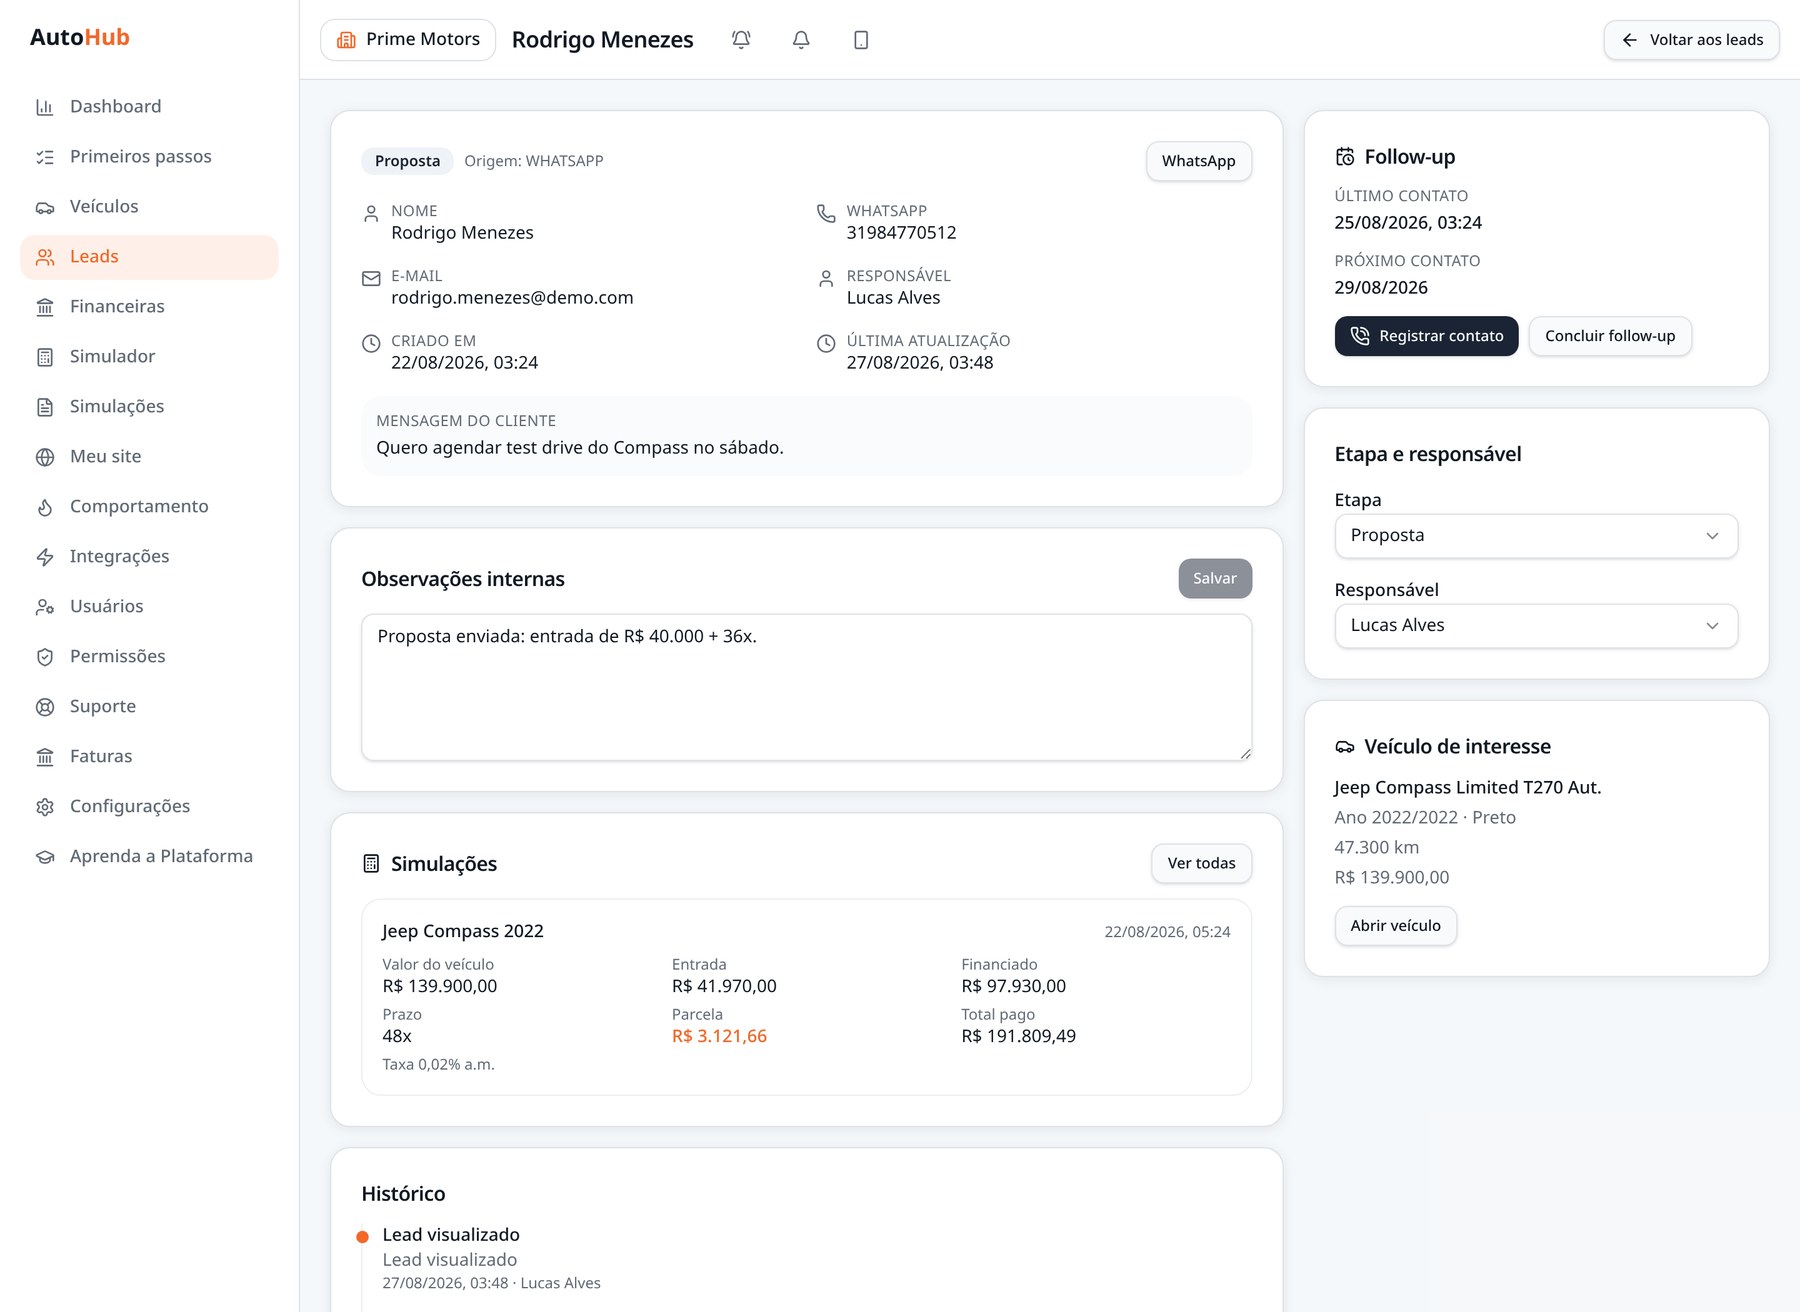
Task: Click parcela value R$ 3.121,66
Action: [x=719, y=1037]
